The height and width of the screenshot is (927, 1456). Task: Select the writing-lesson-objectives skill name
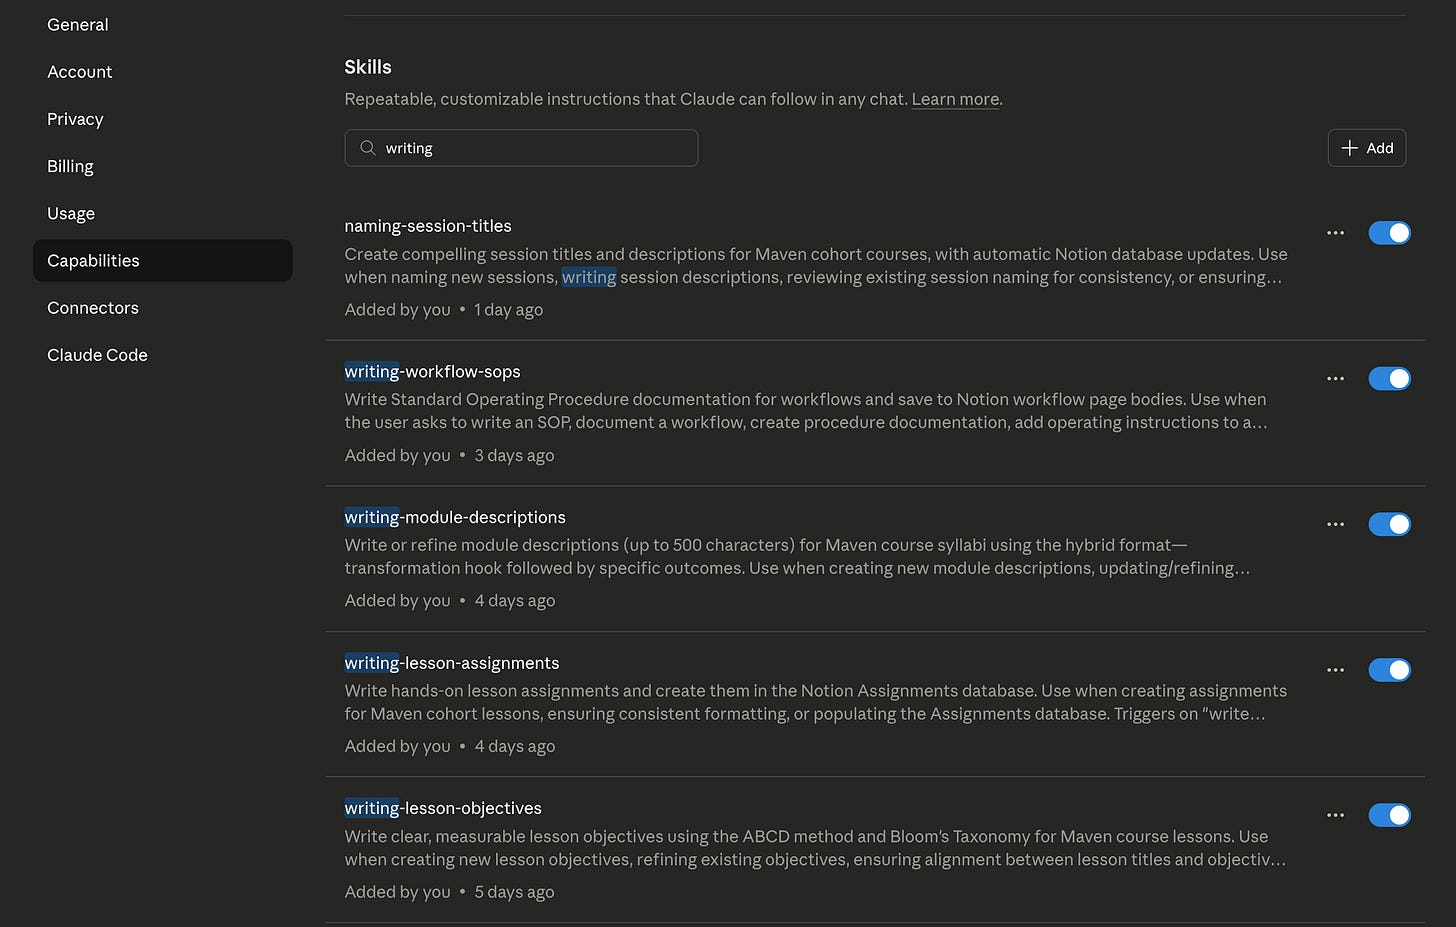tap(443, 808)
